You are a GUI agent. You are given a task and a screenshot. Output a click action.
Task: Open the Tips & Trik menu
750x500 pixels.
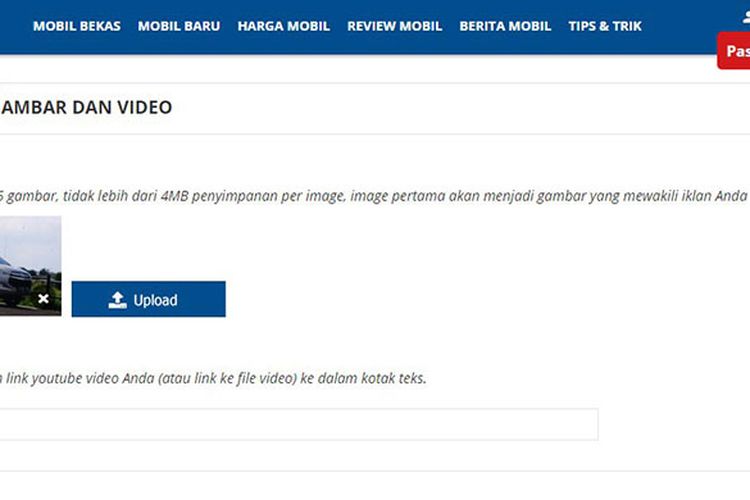(x=605, y=26)
